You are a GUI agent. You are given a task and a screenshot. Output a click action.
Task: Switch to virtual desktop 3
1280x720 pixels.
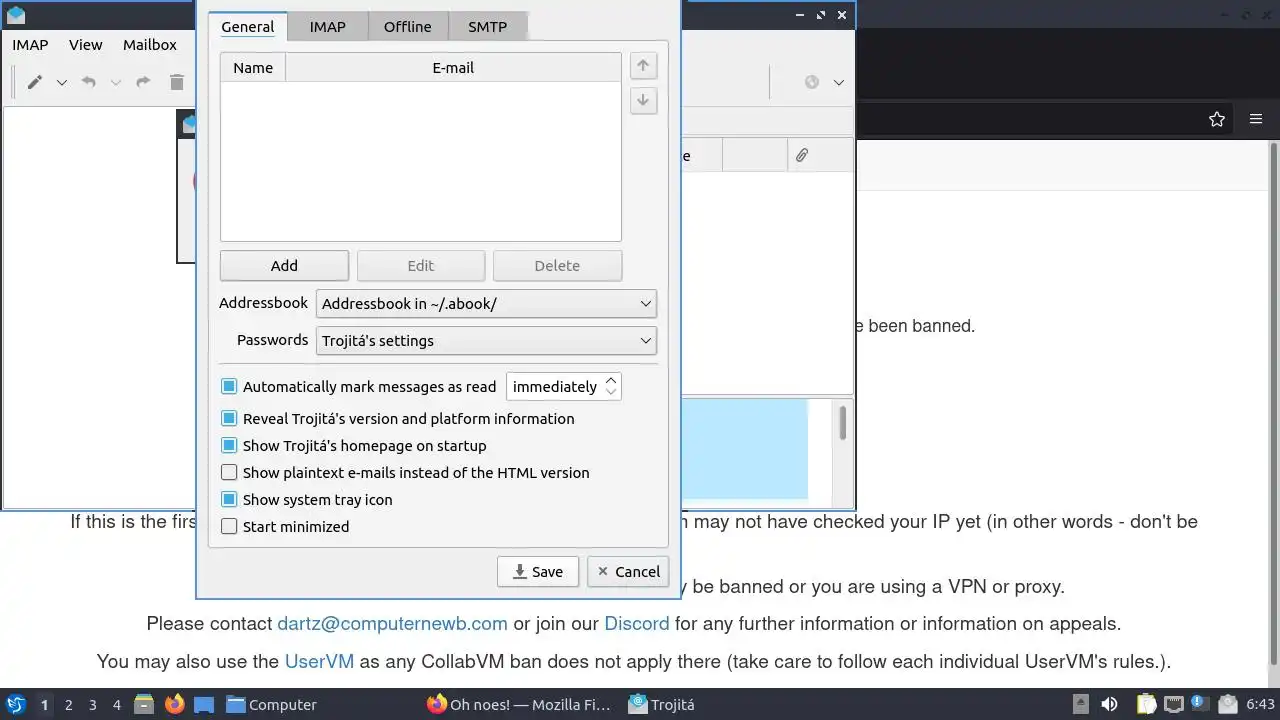(92, 705)
